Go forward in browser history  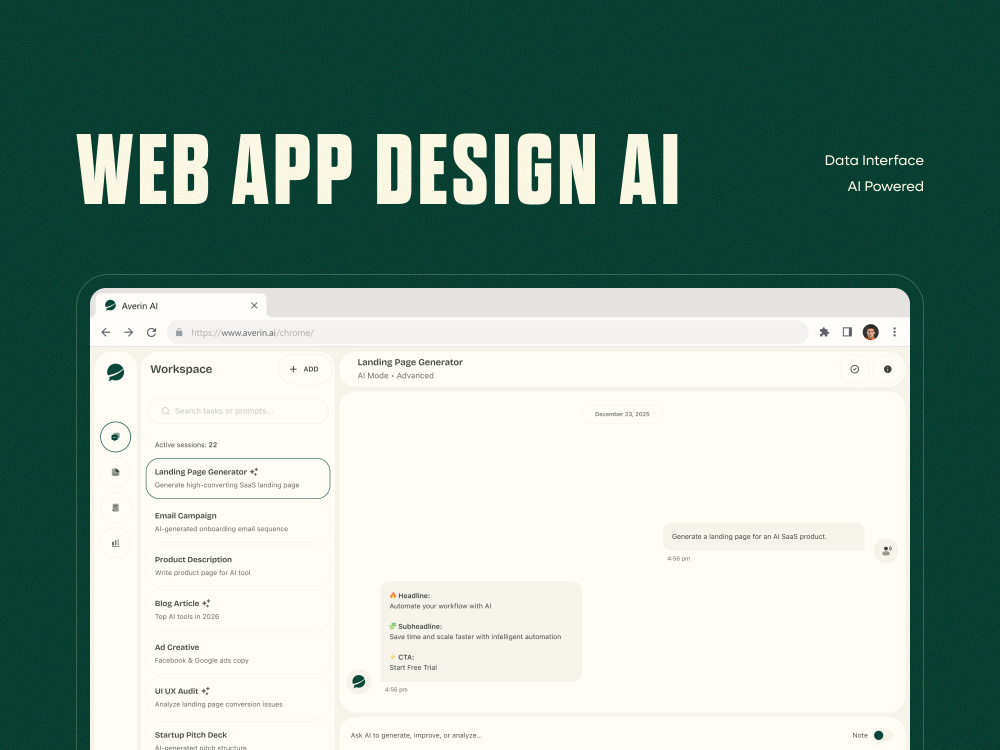pyautogui.click(x=129, y=332)
